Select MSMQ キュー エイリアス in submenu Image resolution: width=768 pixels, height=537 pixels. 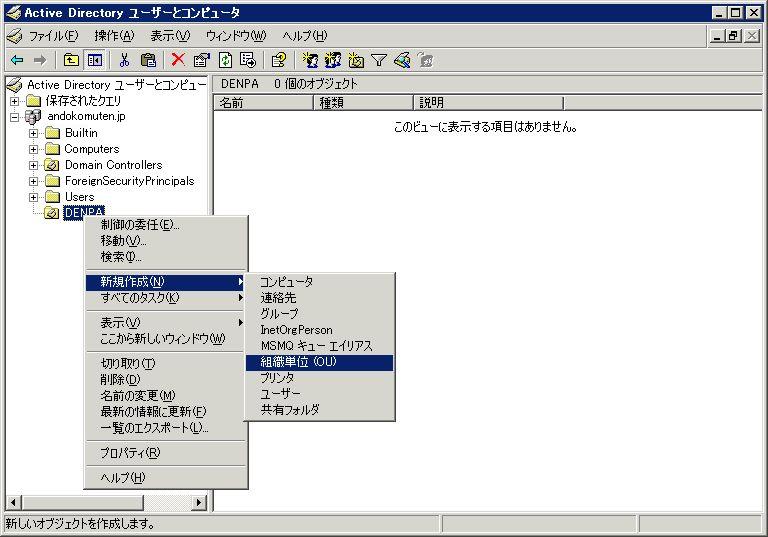[x=320, y=346]
